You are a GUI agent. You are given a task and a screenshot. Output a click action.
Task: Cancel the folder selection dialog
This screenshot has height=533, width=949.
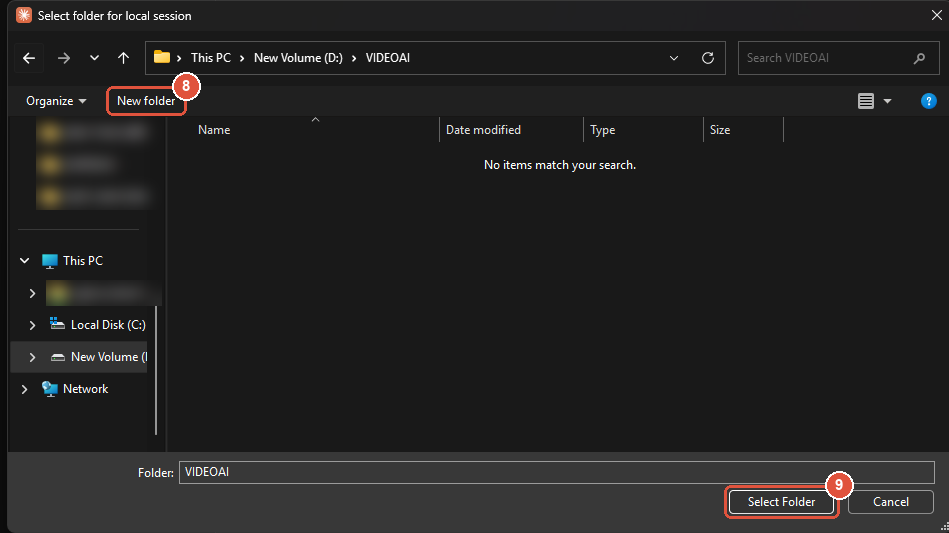tap(890, 502)
